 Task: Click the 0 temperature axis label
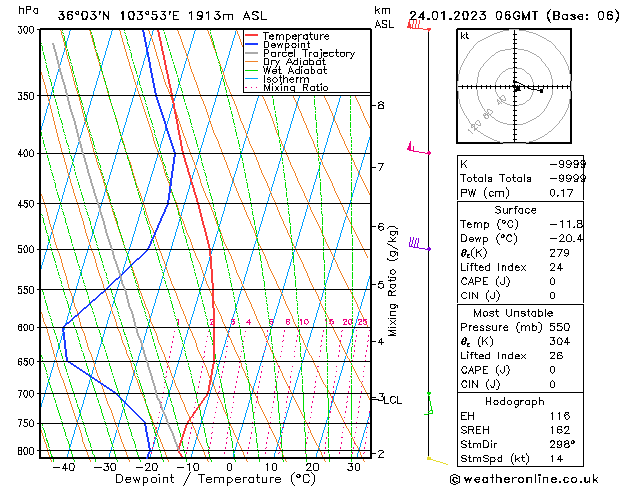point(229,467)
